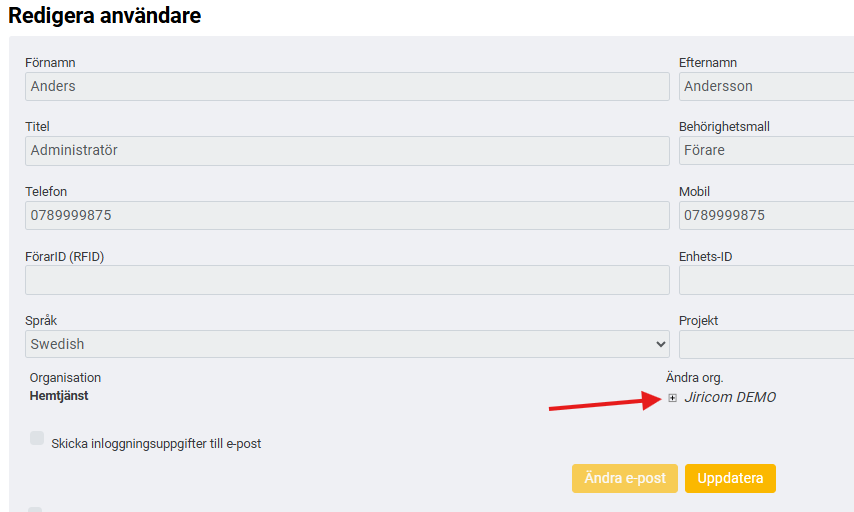Click the empty FörarID (RFID) field
The height and width of the screenshot is (512, 854).
pos(347,280)
